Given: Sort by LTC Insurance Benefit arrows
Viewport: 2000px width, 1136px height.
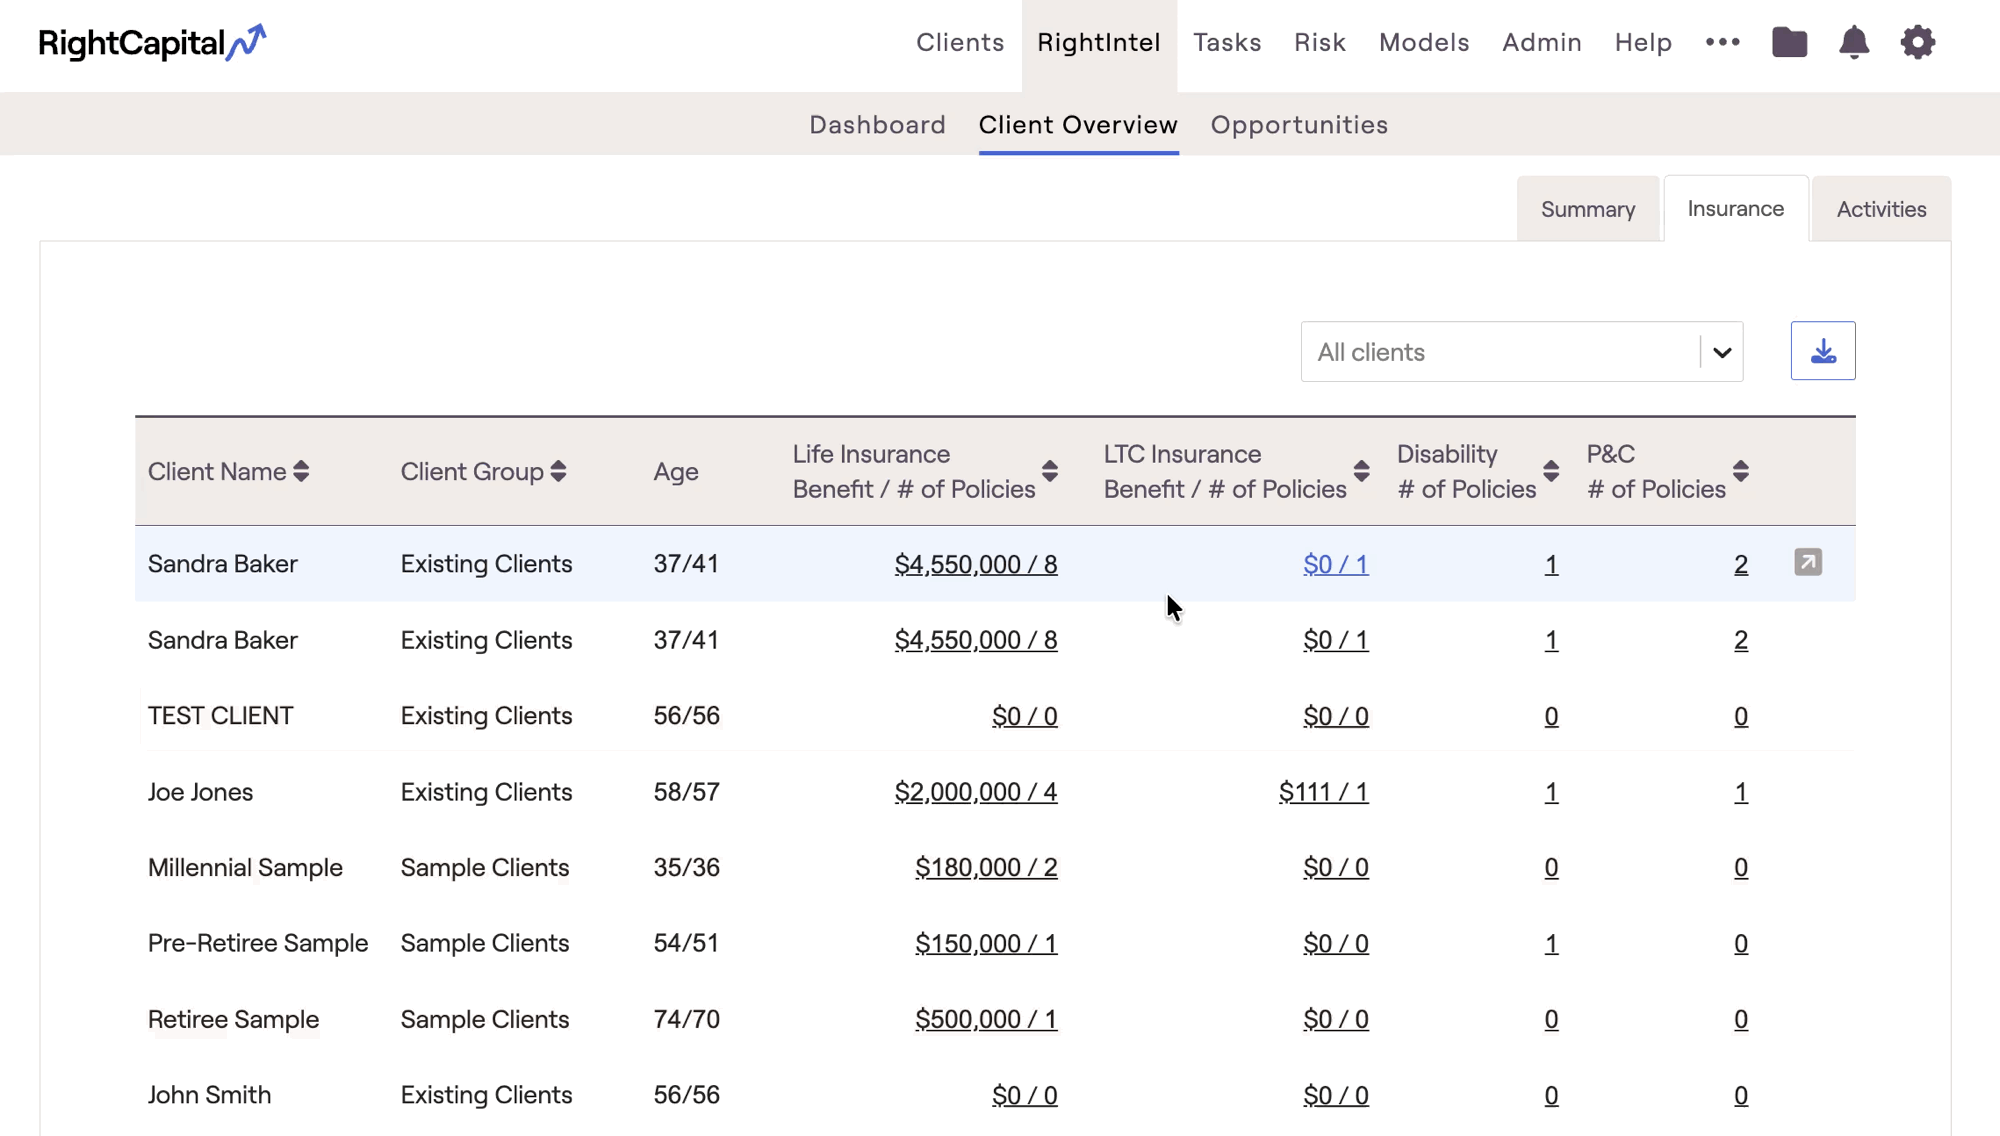Looking at the screenshot, I should click(x=1361, y=471).
